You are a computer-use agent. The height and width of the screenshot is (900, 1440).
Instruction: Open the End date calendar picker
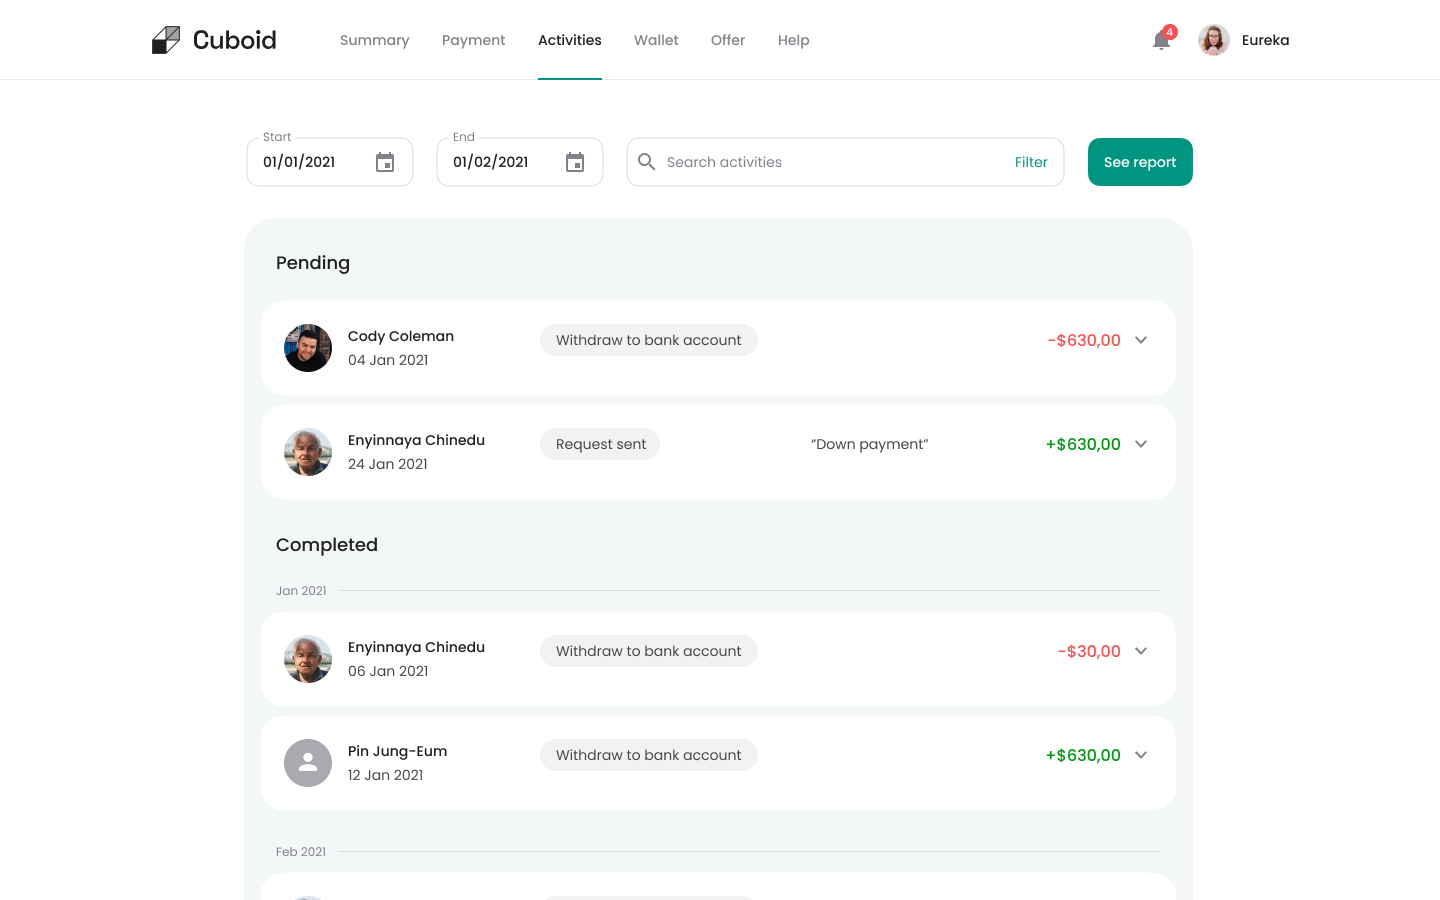coord(575,162)
